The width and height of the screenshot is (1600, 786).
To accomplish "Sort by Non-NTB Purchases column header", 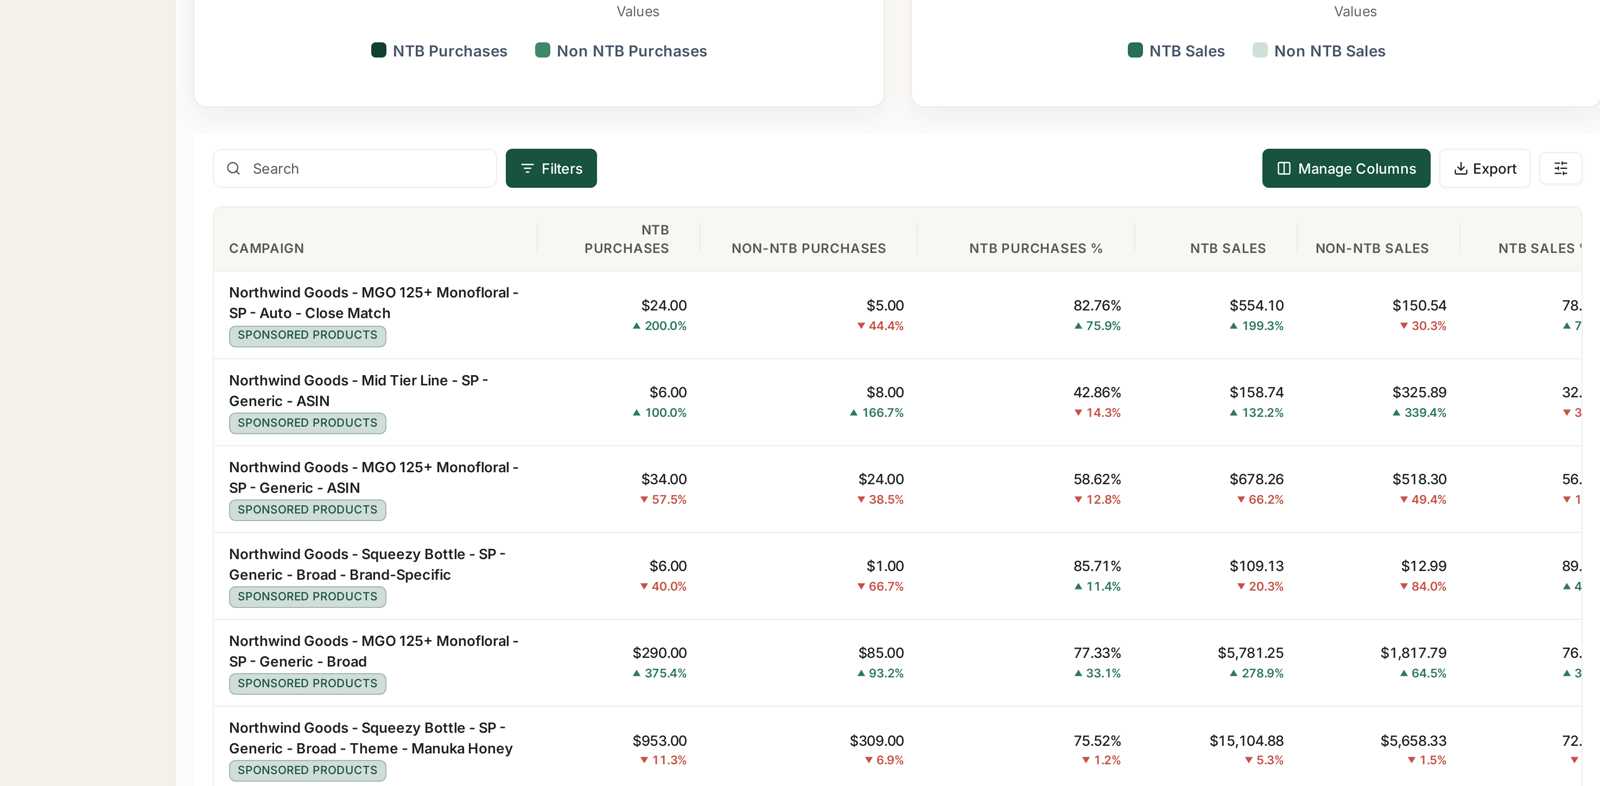I will [x=809, y=248].
